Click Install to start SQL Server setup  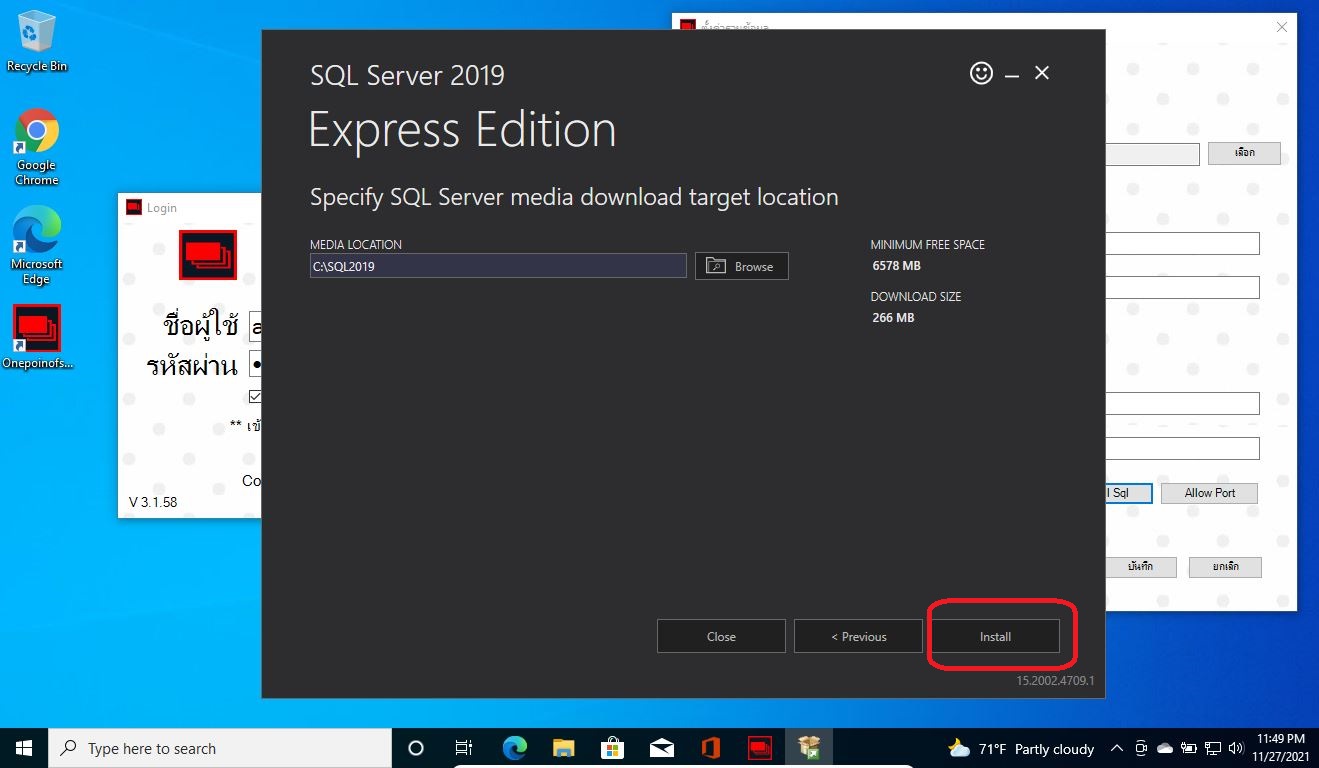click(995, 636)
